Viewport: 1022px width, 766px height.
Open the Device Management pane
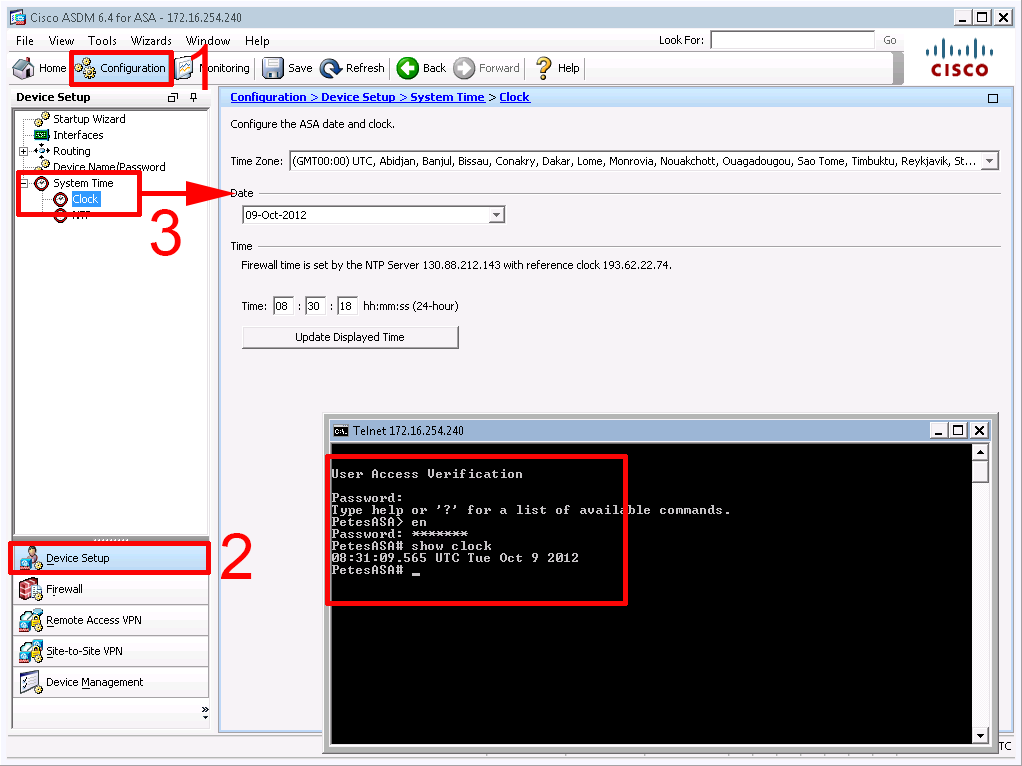tap(110, 682)
